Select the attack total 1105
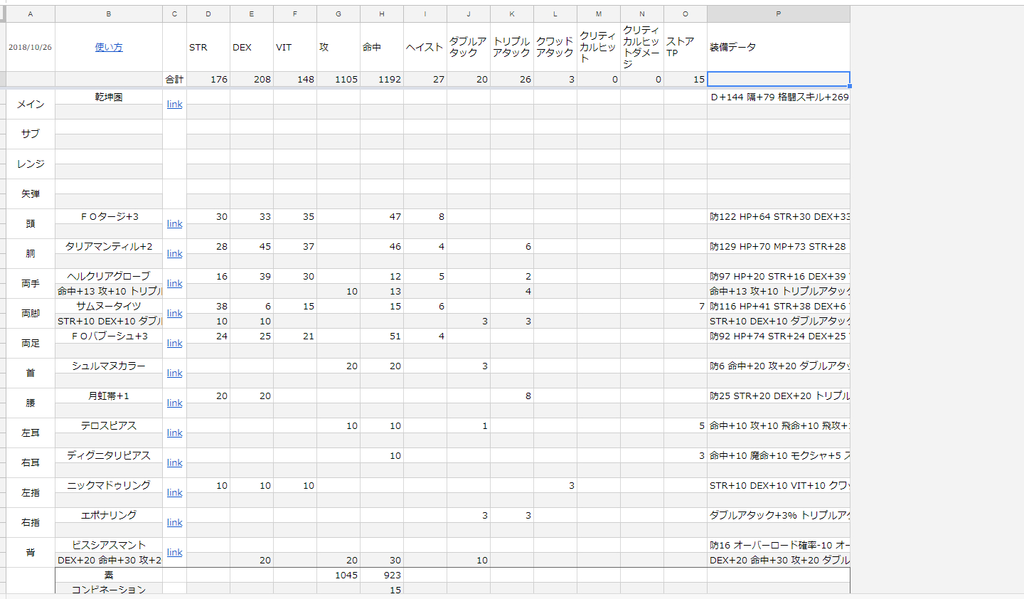The image size is (1024, 599). (x=338, y=79)
